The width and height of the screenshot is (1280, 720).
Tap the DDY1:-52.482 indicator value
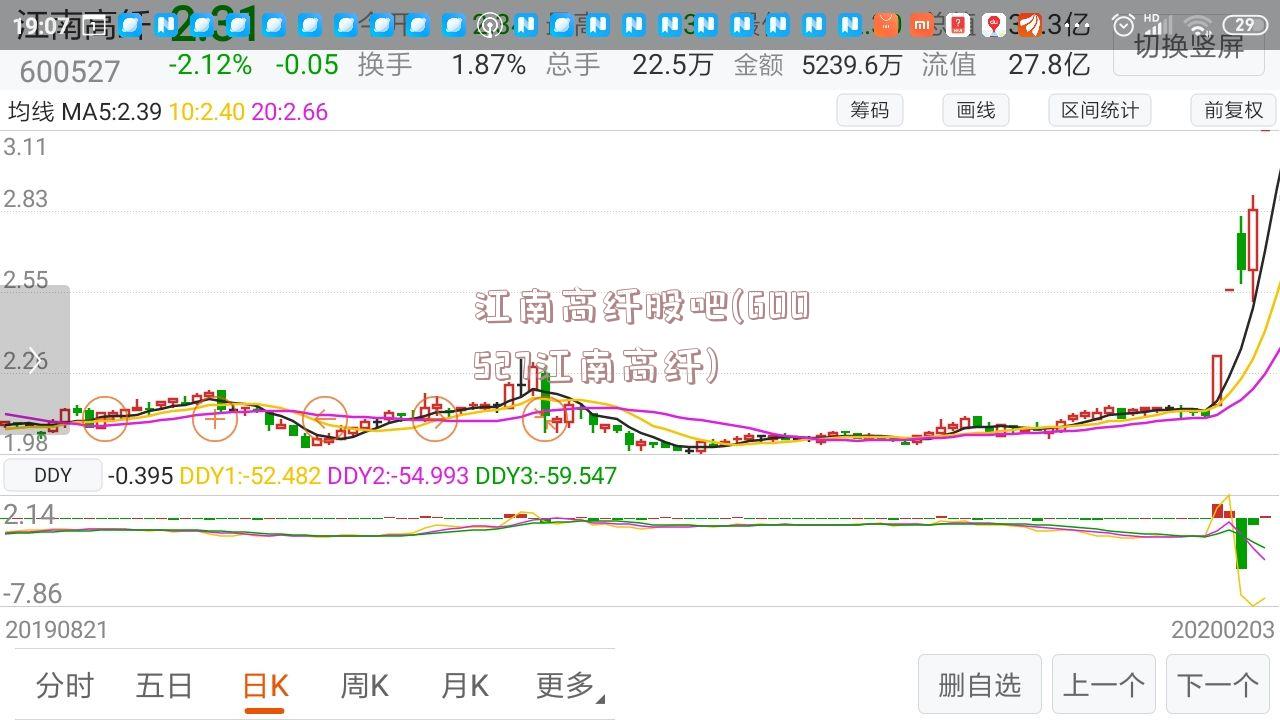pos(251,476)
